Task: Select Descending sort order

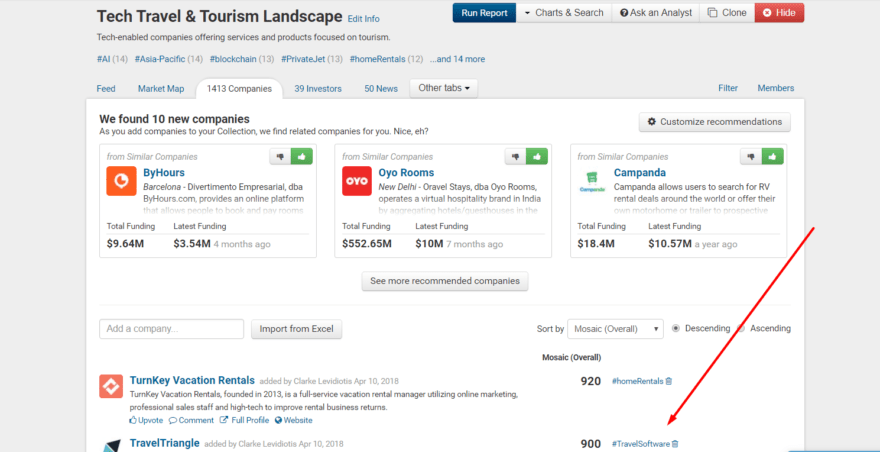Action: tap(677, 328)
